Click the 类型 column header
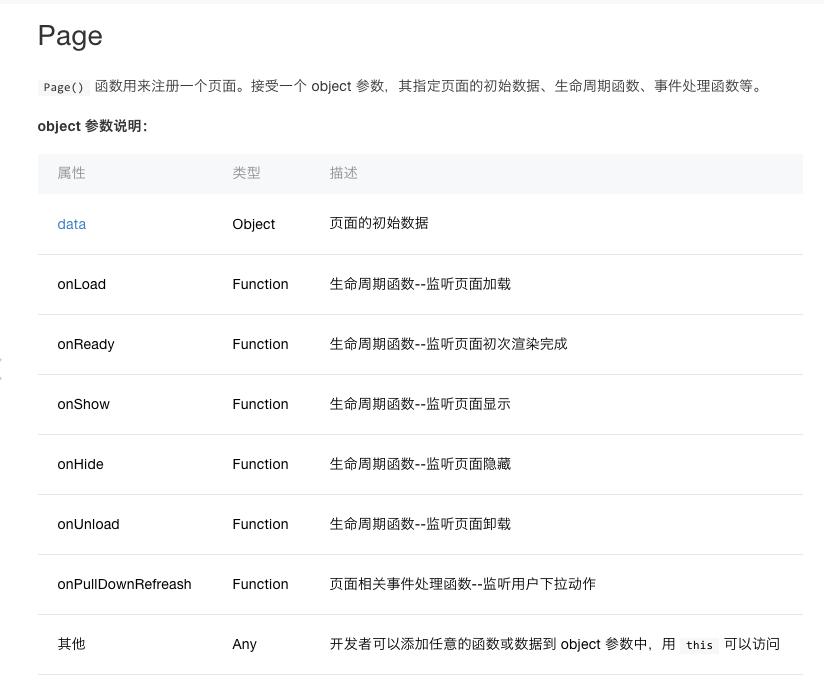Screen dimensions: 824x689 [246, 173]
